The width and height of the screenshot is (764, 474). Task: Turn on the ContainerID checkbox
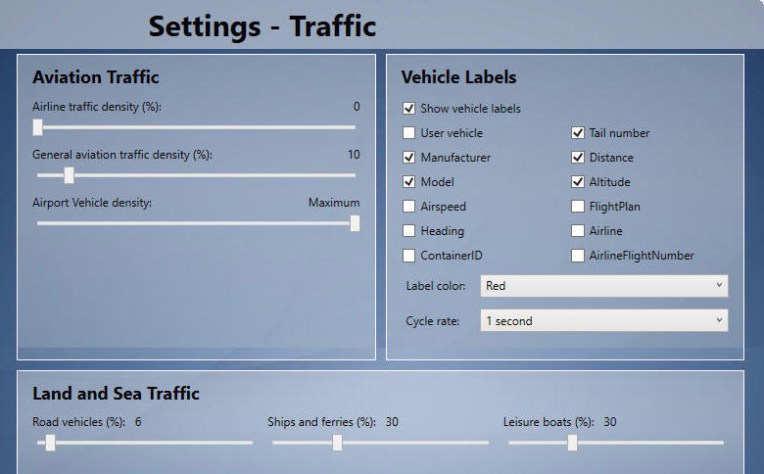coord(409,255)
